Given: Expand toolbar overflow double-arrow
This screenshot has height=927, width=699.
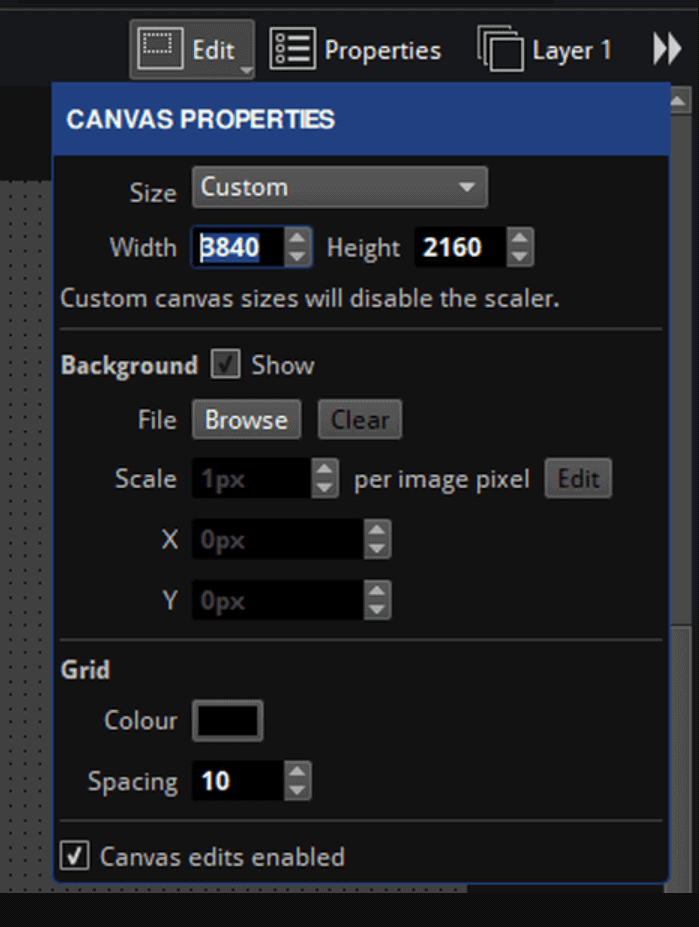Looking at the screenshot, I should click(668, 48).
